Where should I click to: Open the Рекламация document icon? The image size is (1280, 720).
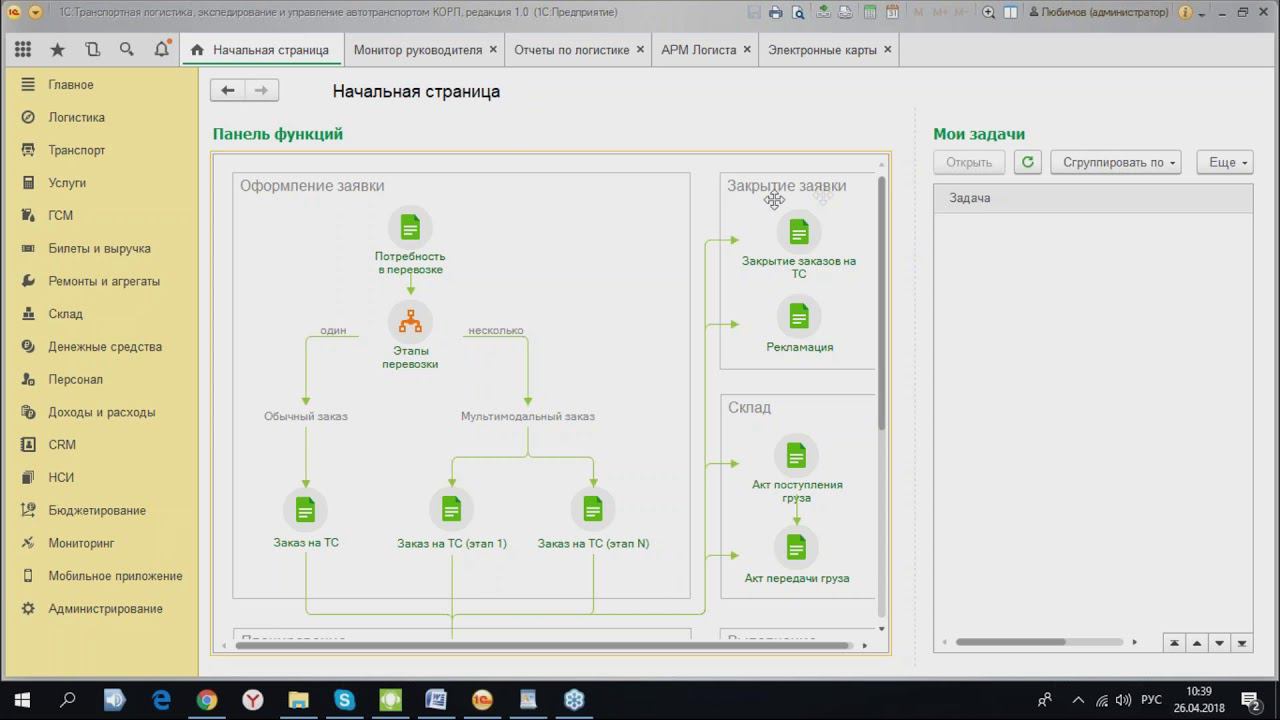click(x=798, y=318)
